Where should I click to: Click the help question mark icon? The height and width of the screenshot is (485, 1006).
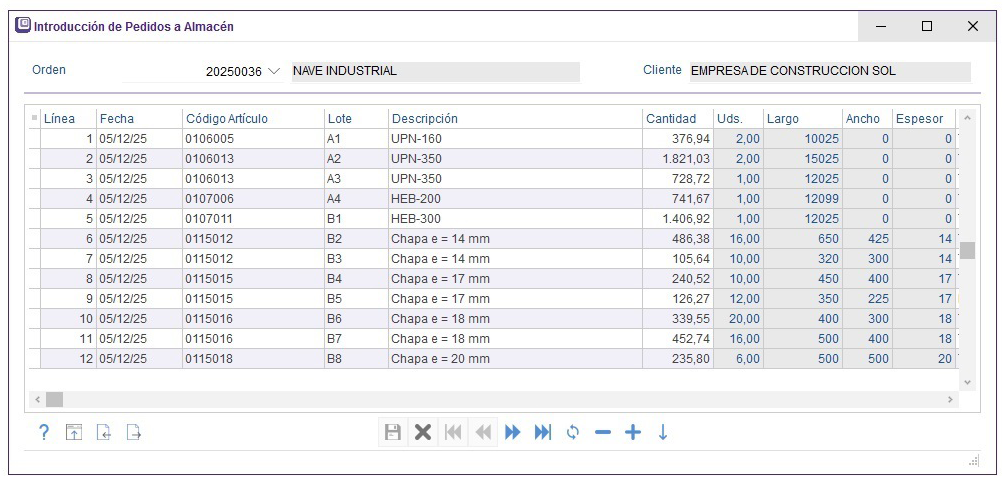point(44,433)
